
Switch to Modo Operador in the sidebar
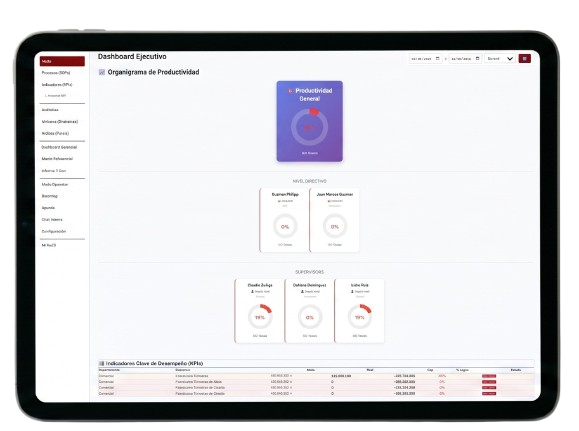tap(55, 184)
